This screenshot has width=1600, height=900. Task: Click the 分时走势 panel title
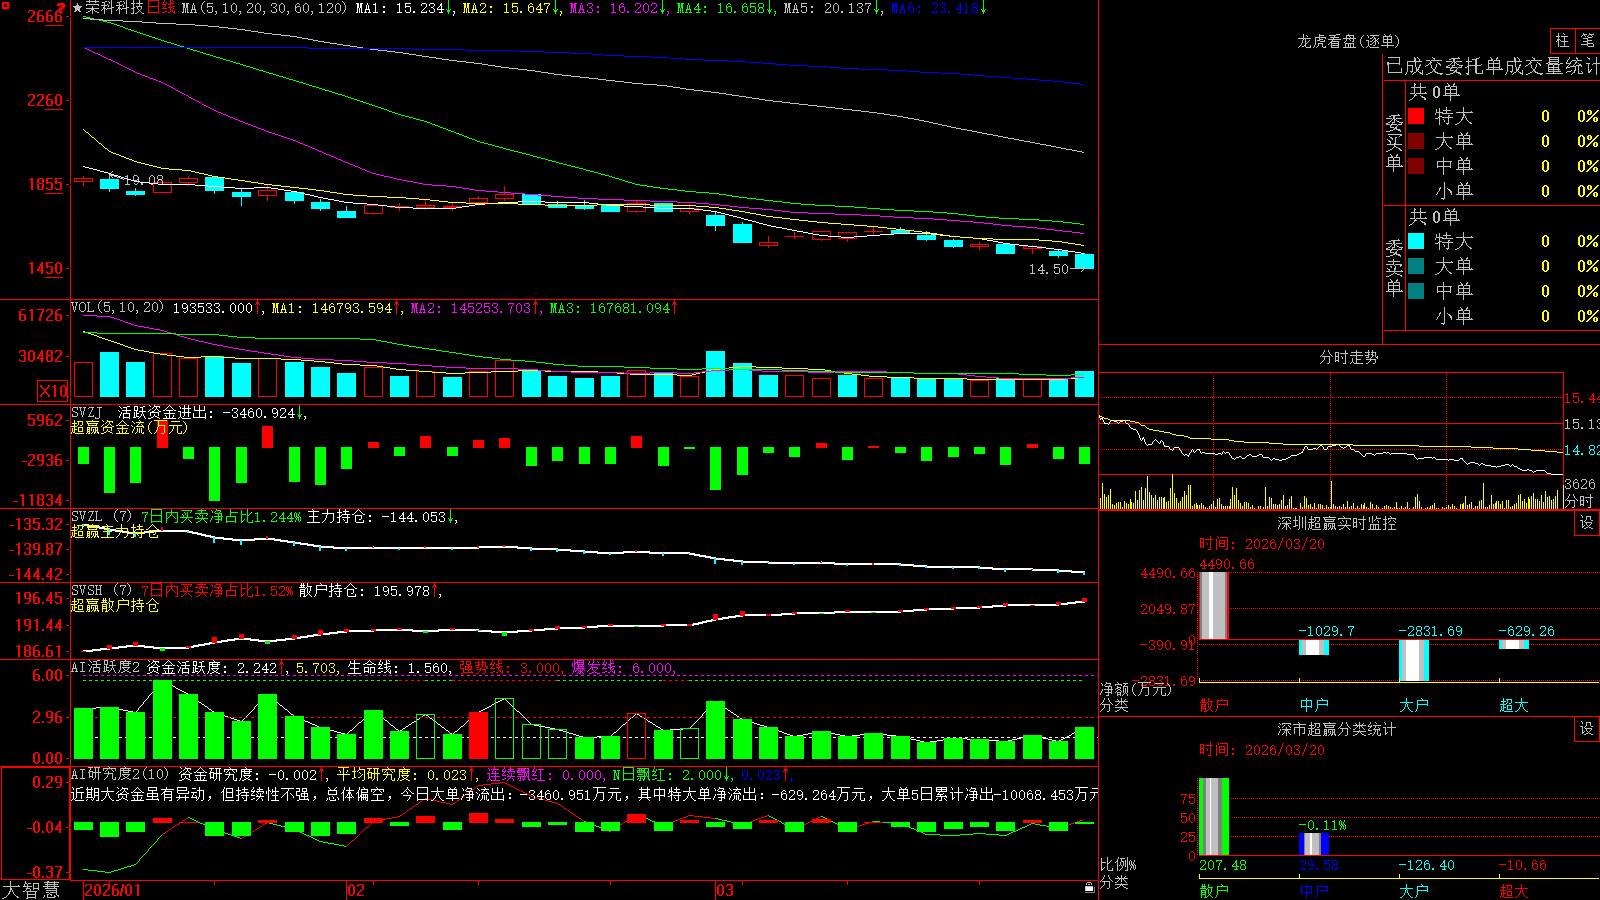tap(1348, 357)
